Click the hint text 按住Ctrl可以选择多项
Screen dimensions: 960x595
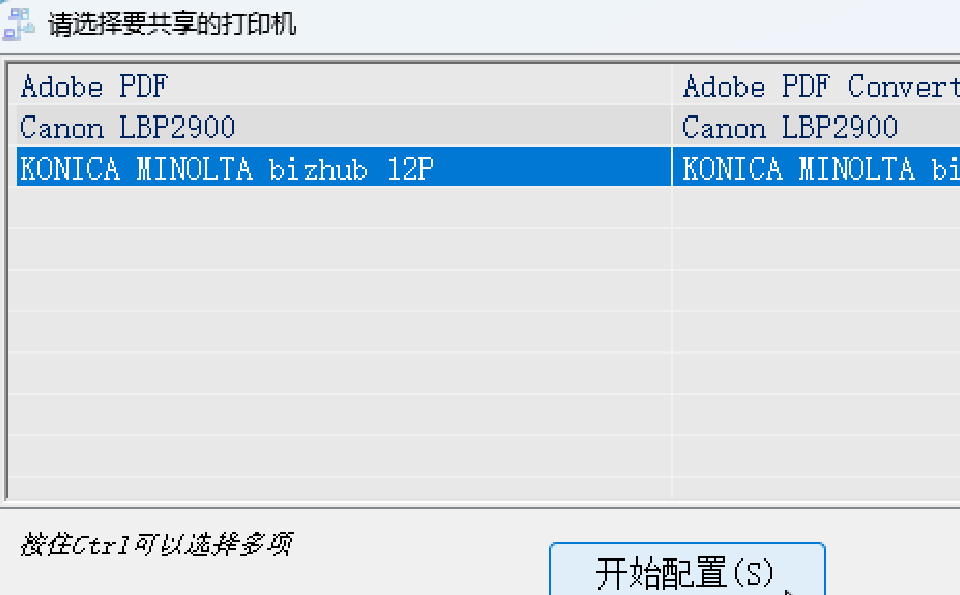(x=156, y=546)
